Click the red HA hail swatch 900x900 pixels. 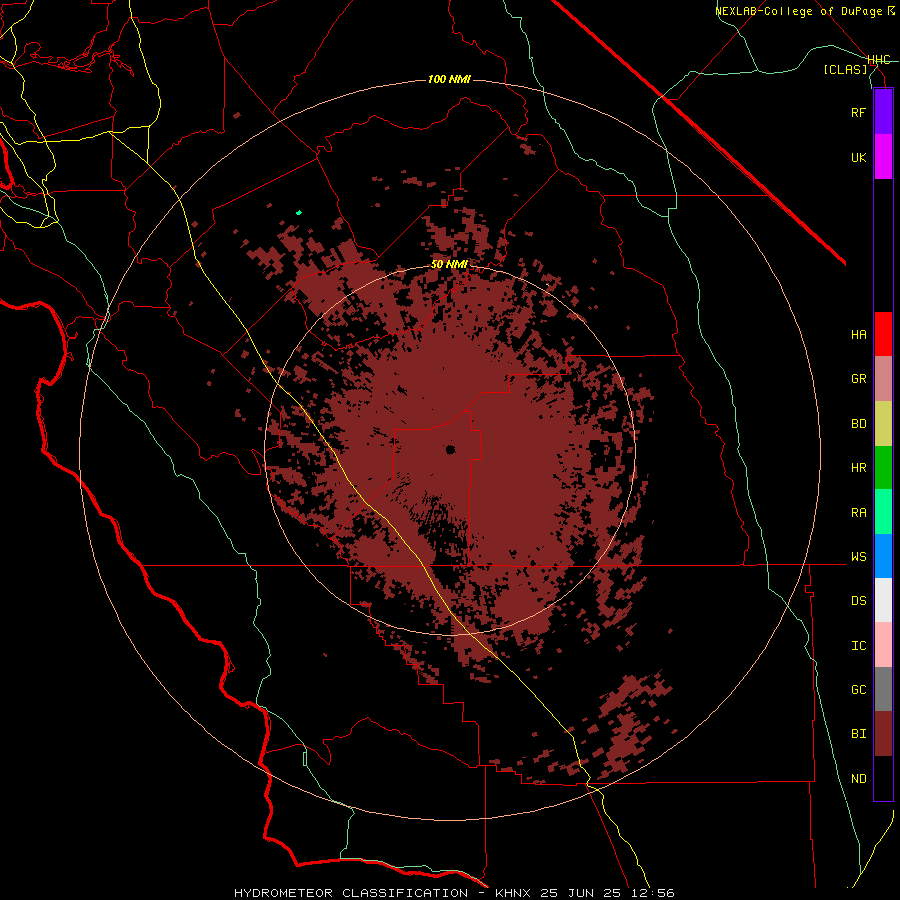point(883,334)
